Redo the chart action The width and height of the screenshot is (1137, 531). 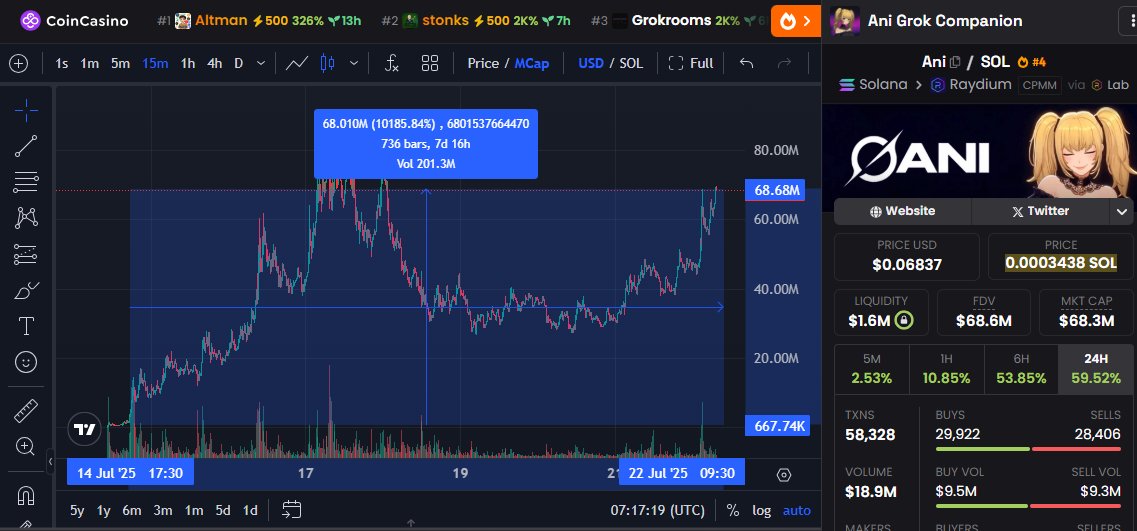click(784, 63)
